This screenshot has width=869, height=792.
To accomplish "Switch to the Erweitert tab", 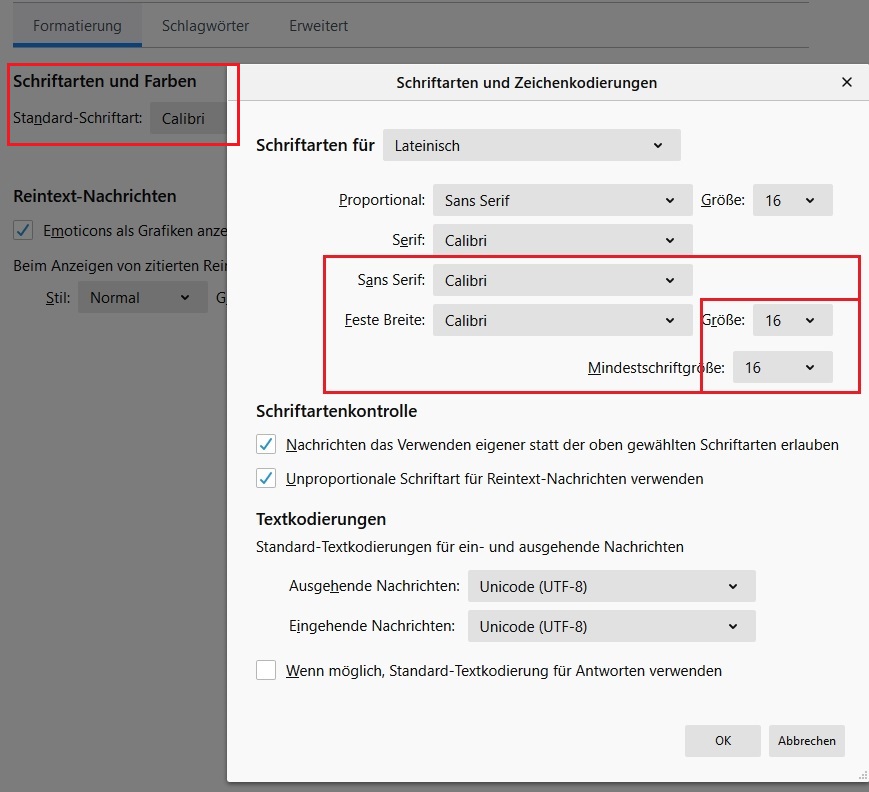I will pos(318,26).
